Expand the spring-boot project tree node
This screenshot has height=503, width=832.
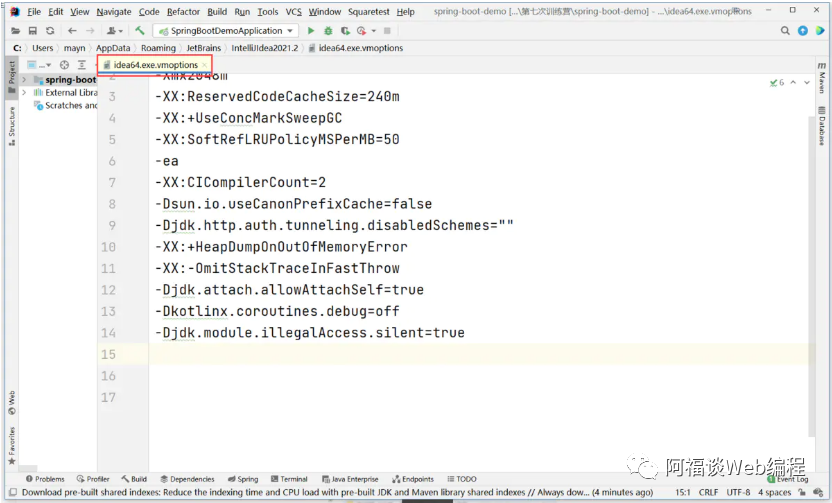click(24, 80)
